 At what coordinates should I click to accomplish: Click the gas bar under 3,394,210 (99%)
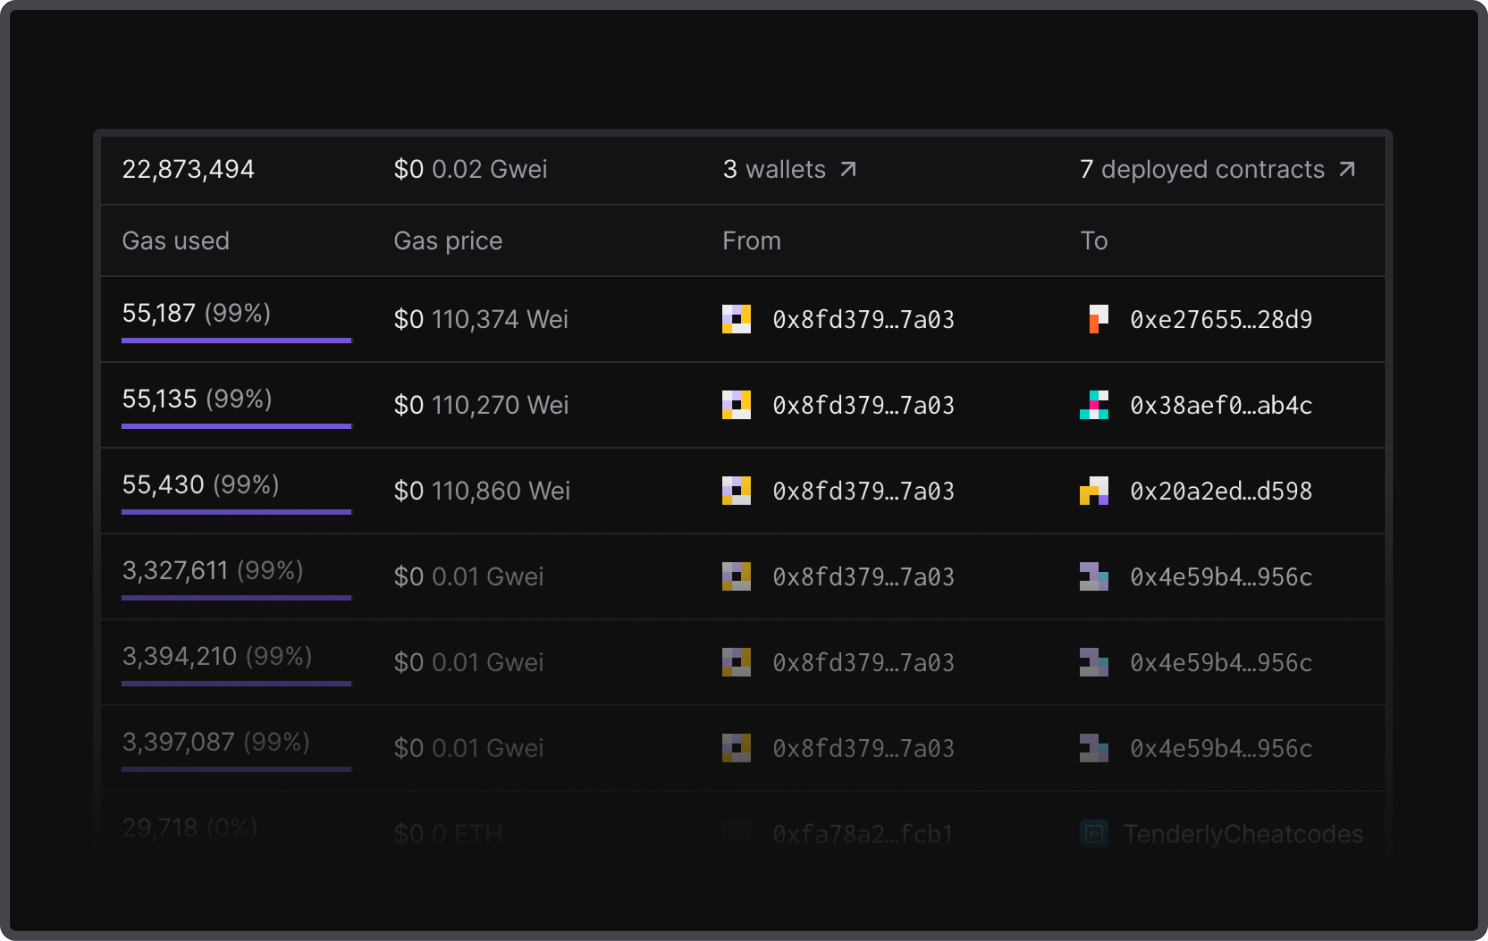[x=236, y=684]
